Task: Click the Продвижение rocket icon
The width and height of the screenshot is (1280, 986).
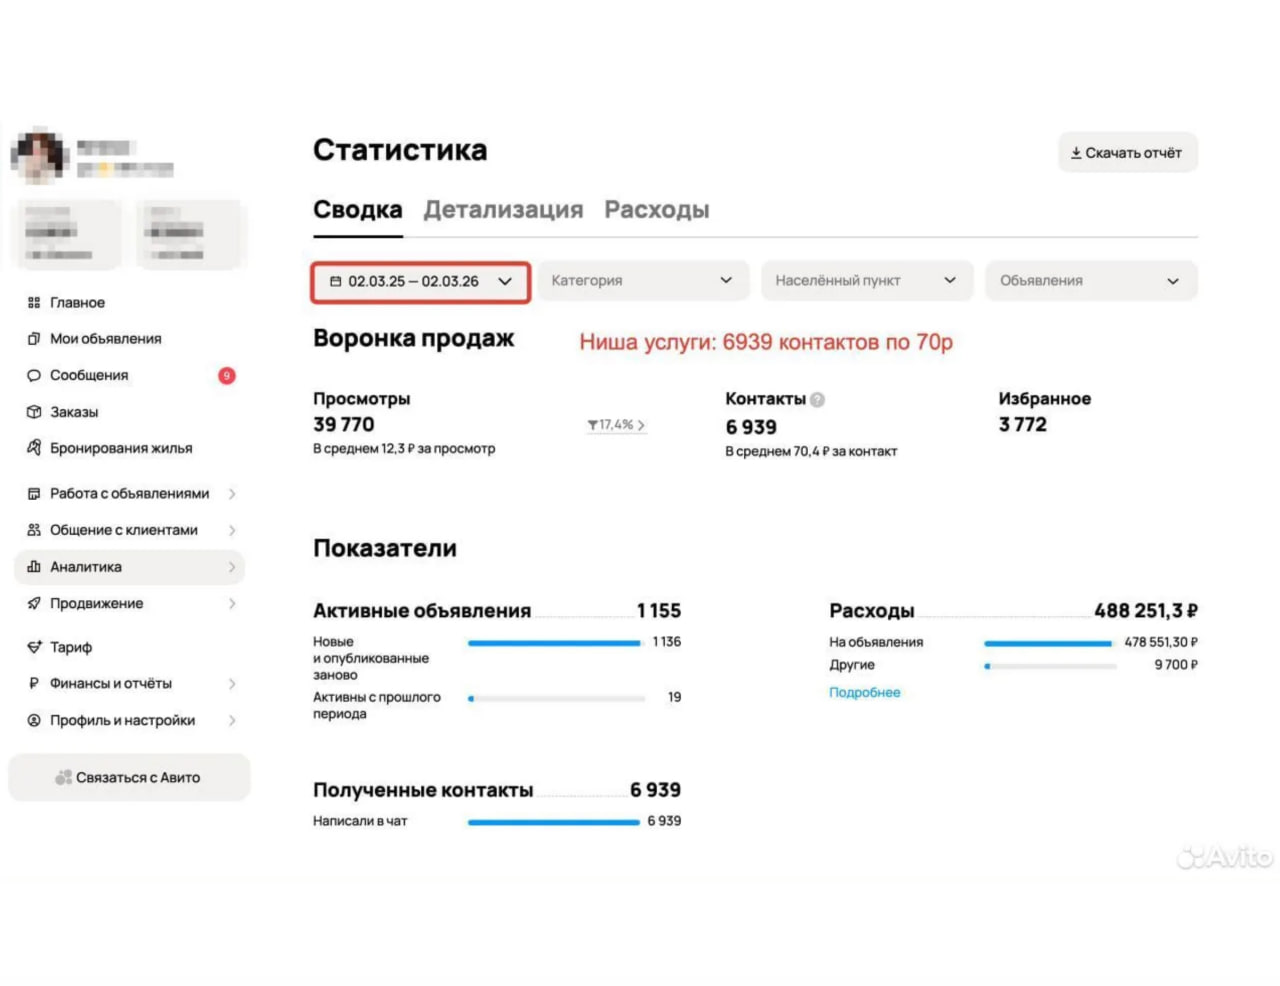Action: click(x=34, y=604)
